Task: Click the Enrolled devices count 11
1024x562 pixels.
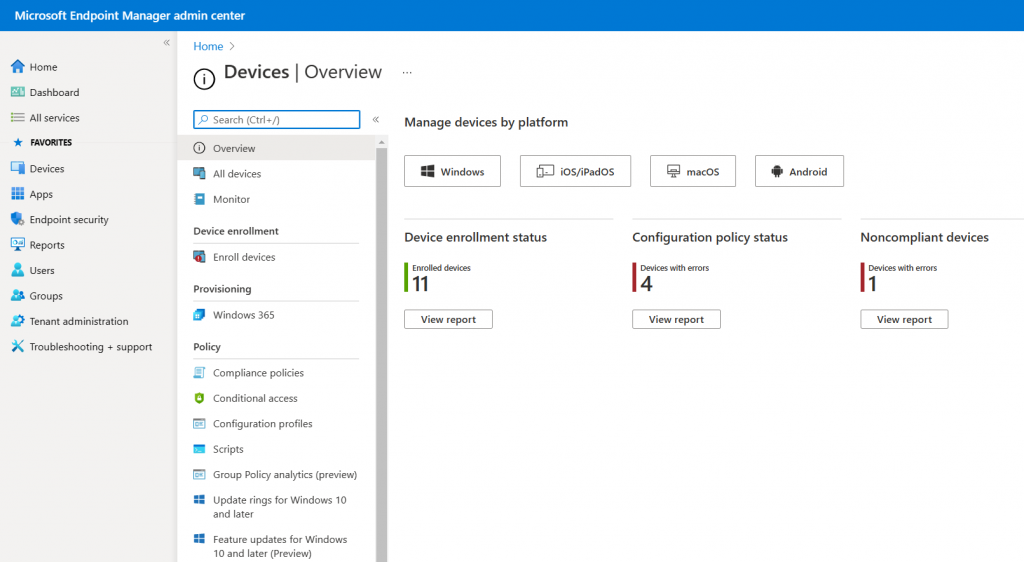Action: [x=420, y=284]
